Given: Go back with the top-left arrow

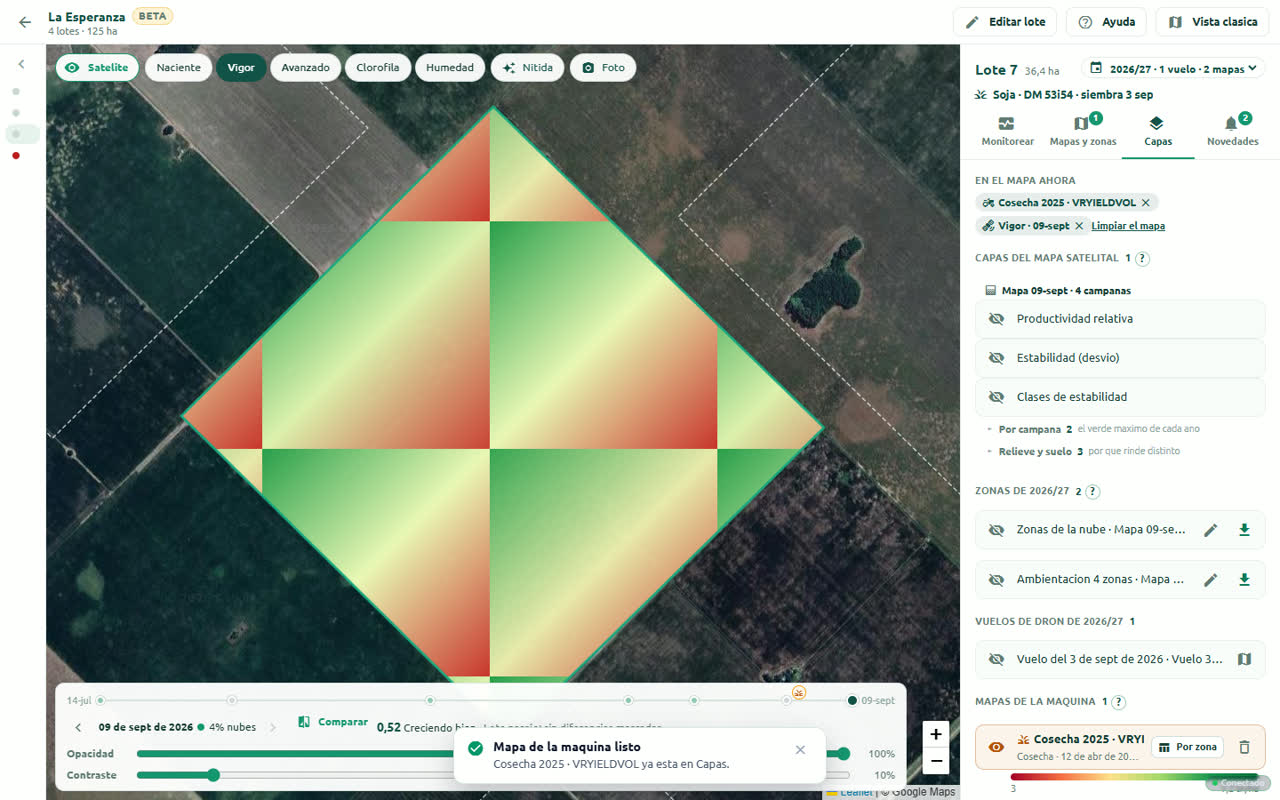Looking at the screenshot, I should [x=25, y=22].
